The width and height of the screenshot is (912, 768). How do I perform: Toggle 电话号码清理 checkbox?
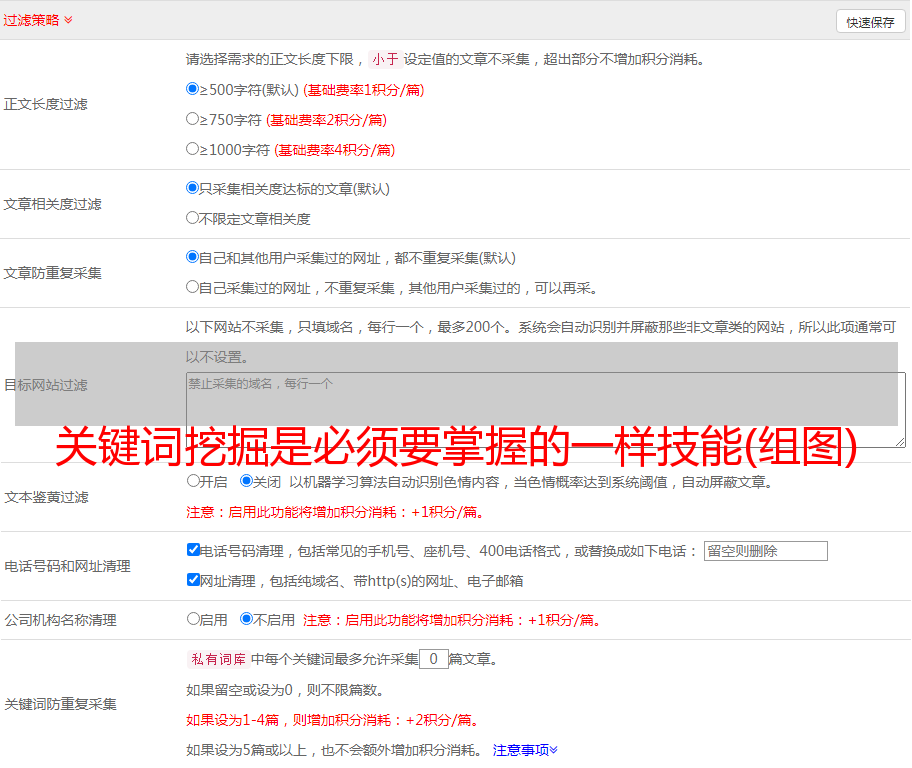[x=193, y=550]
